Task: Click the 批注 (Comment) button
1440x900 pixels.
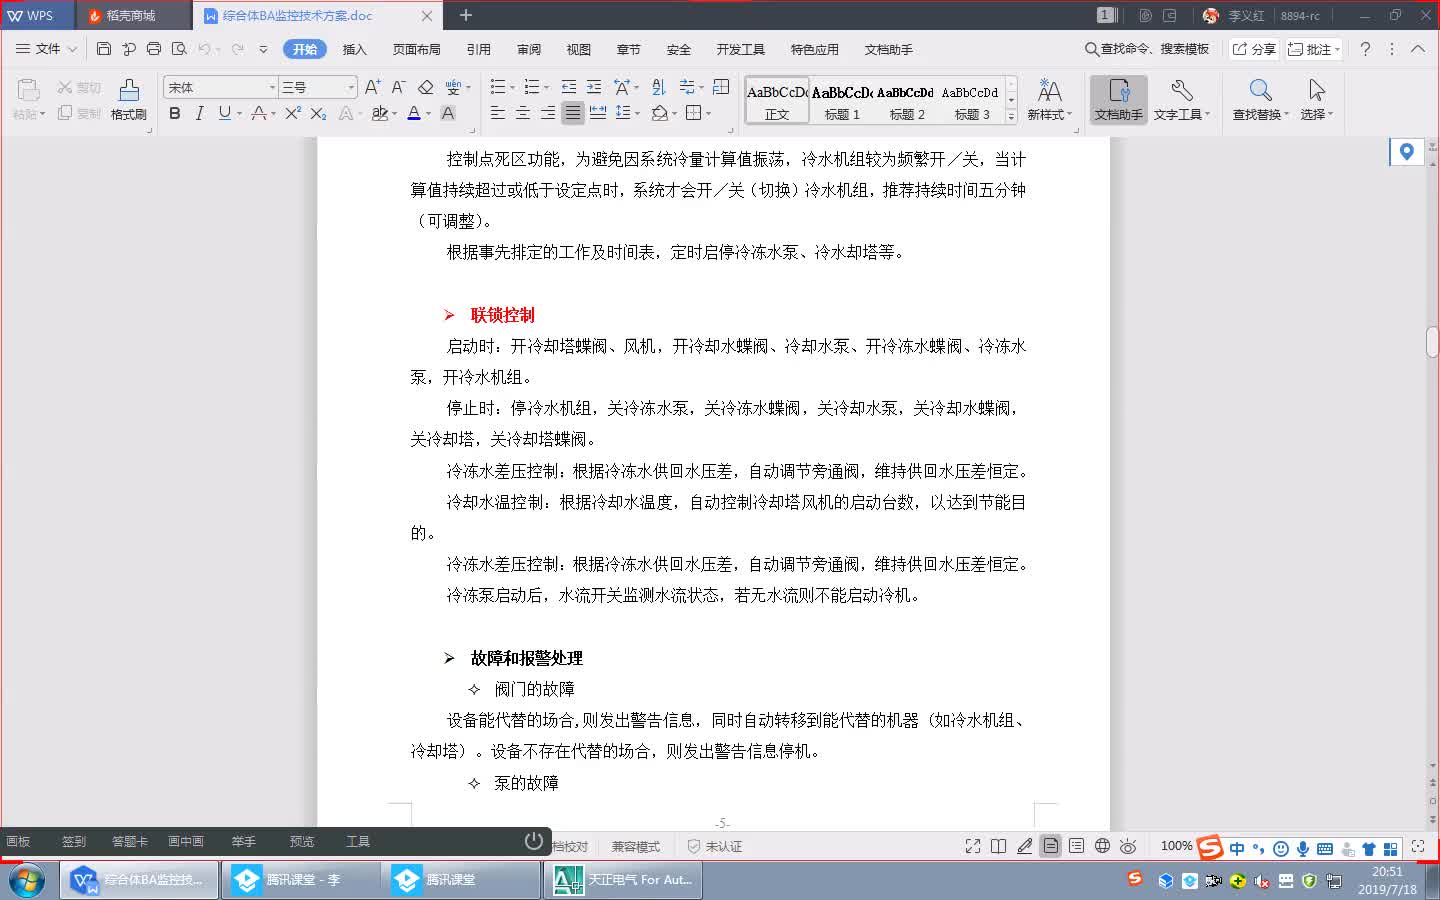Action: pyautogui.click(x=1312, y=49)
